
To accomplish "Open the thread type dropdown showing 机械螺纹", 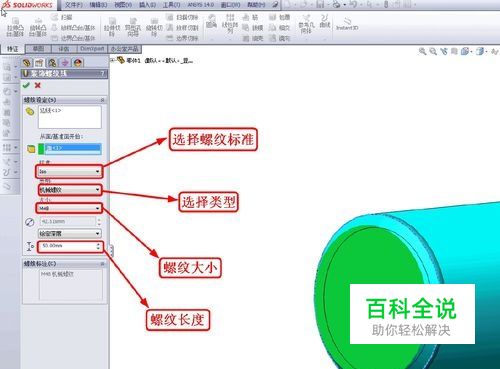I will click(x=69, y=190).
